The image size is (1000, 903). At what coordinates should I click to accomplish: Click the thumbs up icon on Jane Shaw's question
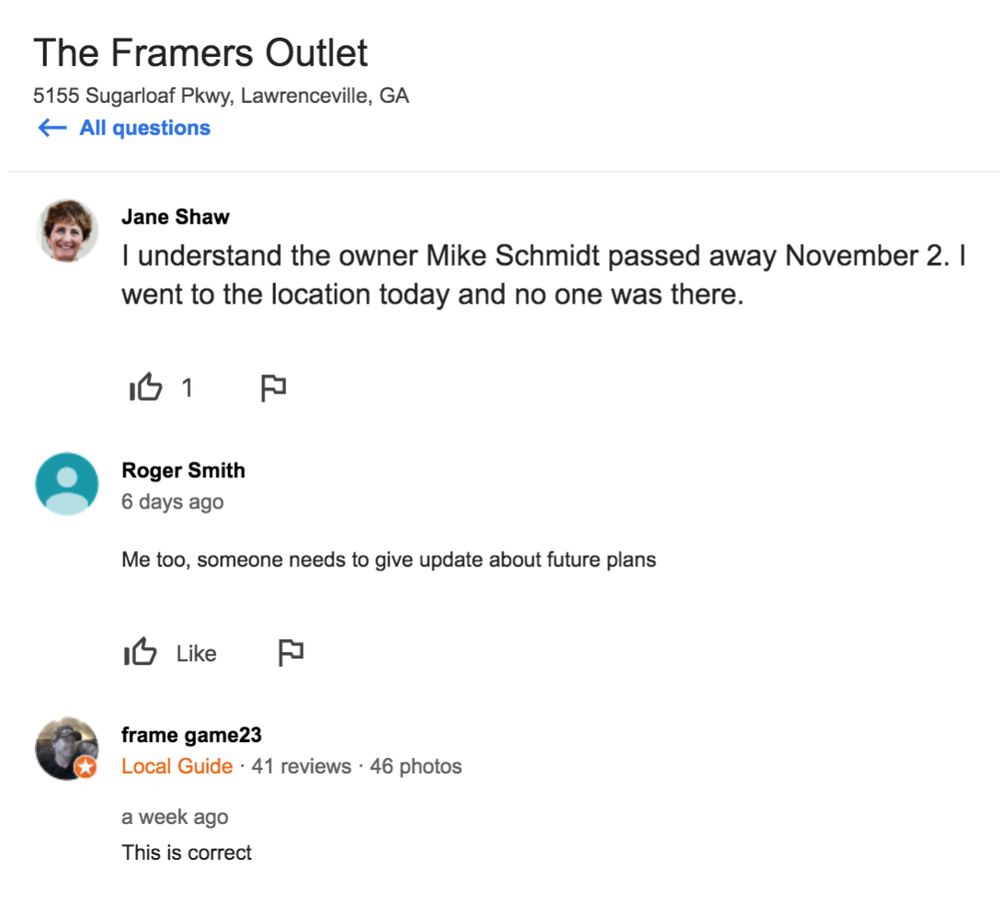(146, 387)
